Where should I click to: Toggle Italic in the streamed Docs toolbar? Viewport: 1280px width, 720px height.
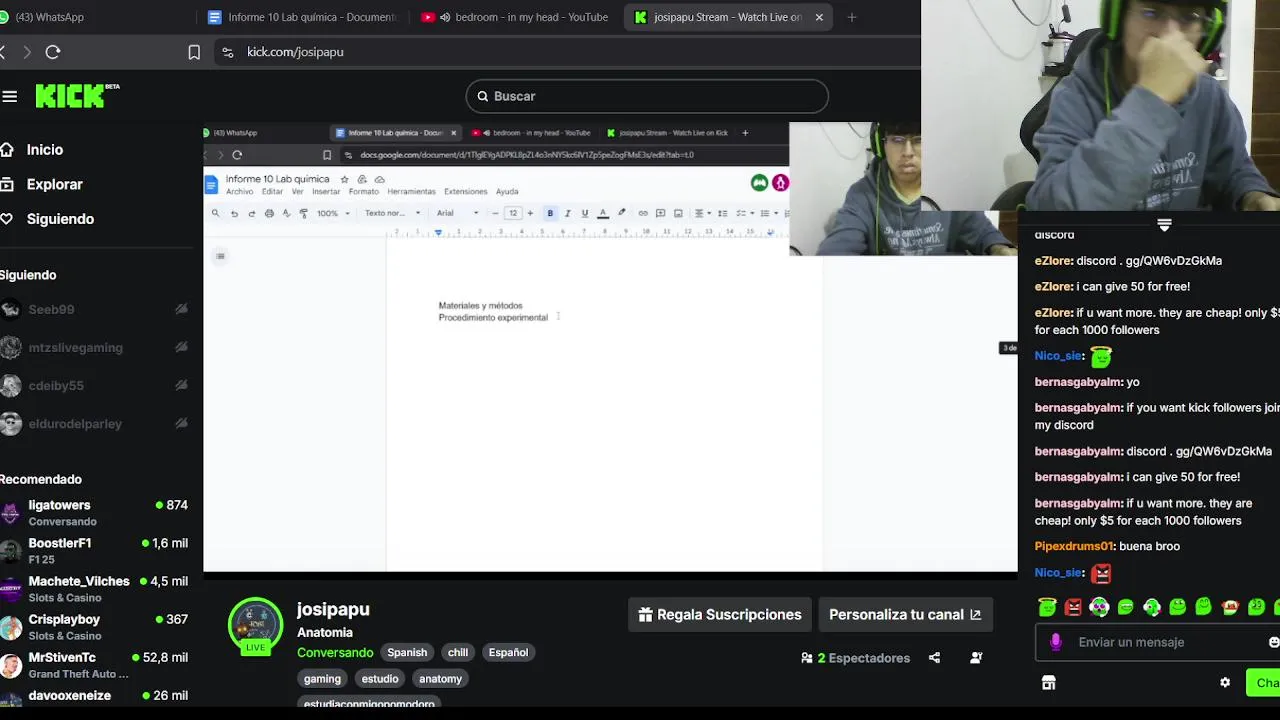567,213
